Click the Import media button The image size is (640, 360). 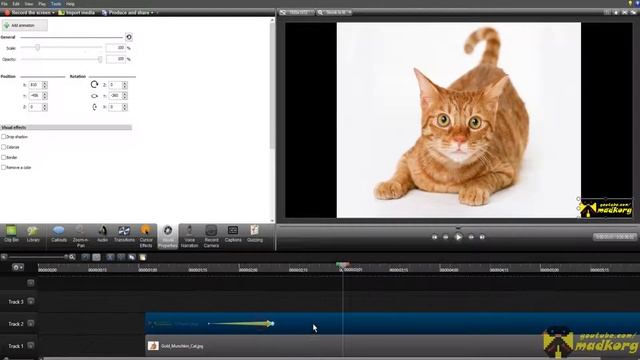click(76, 13)
